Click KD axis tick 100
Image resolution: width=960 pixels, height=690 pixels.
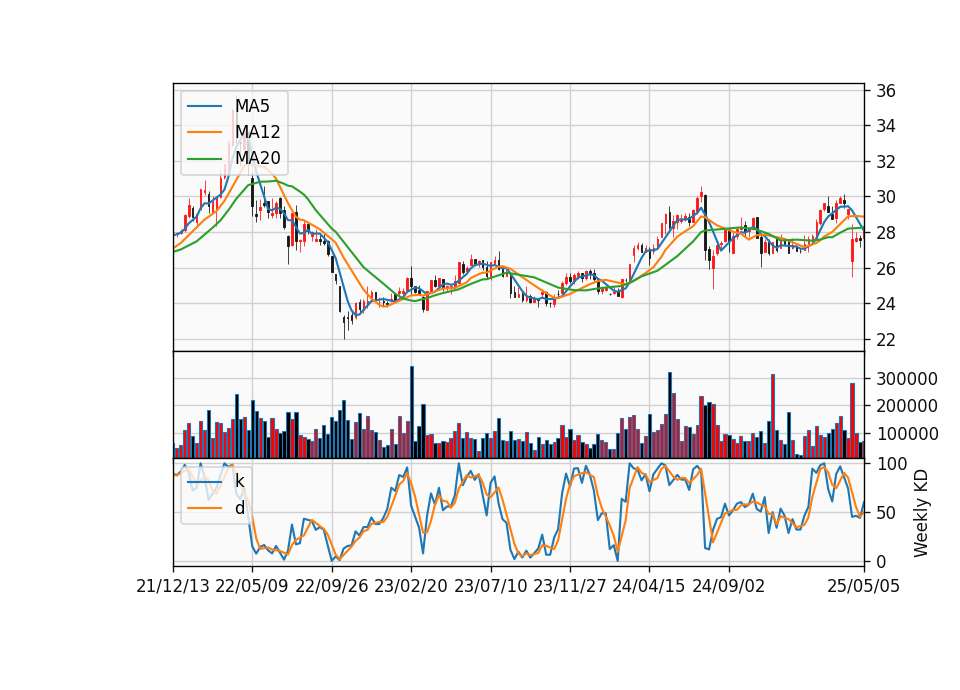(891, 464)
